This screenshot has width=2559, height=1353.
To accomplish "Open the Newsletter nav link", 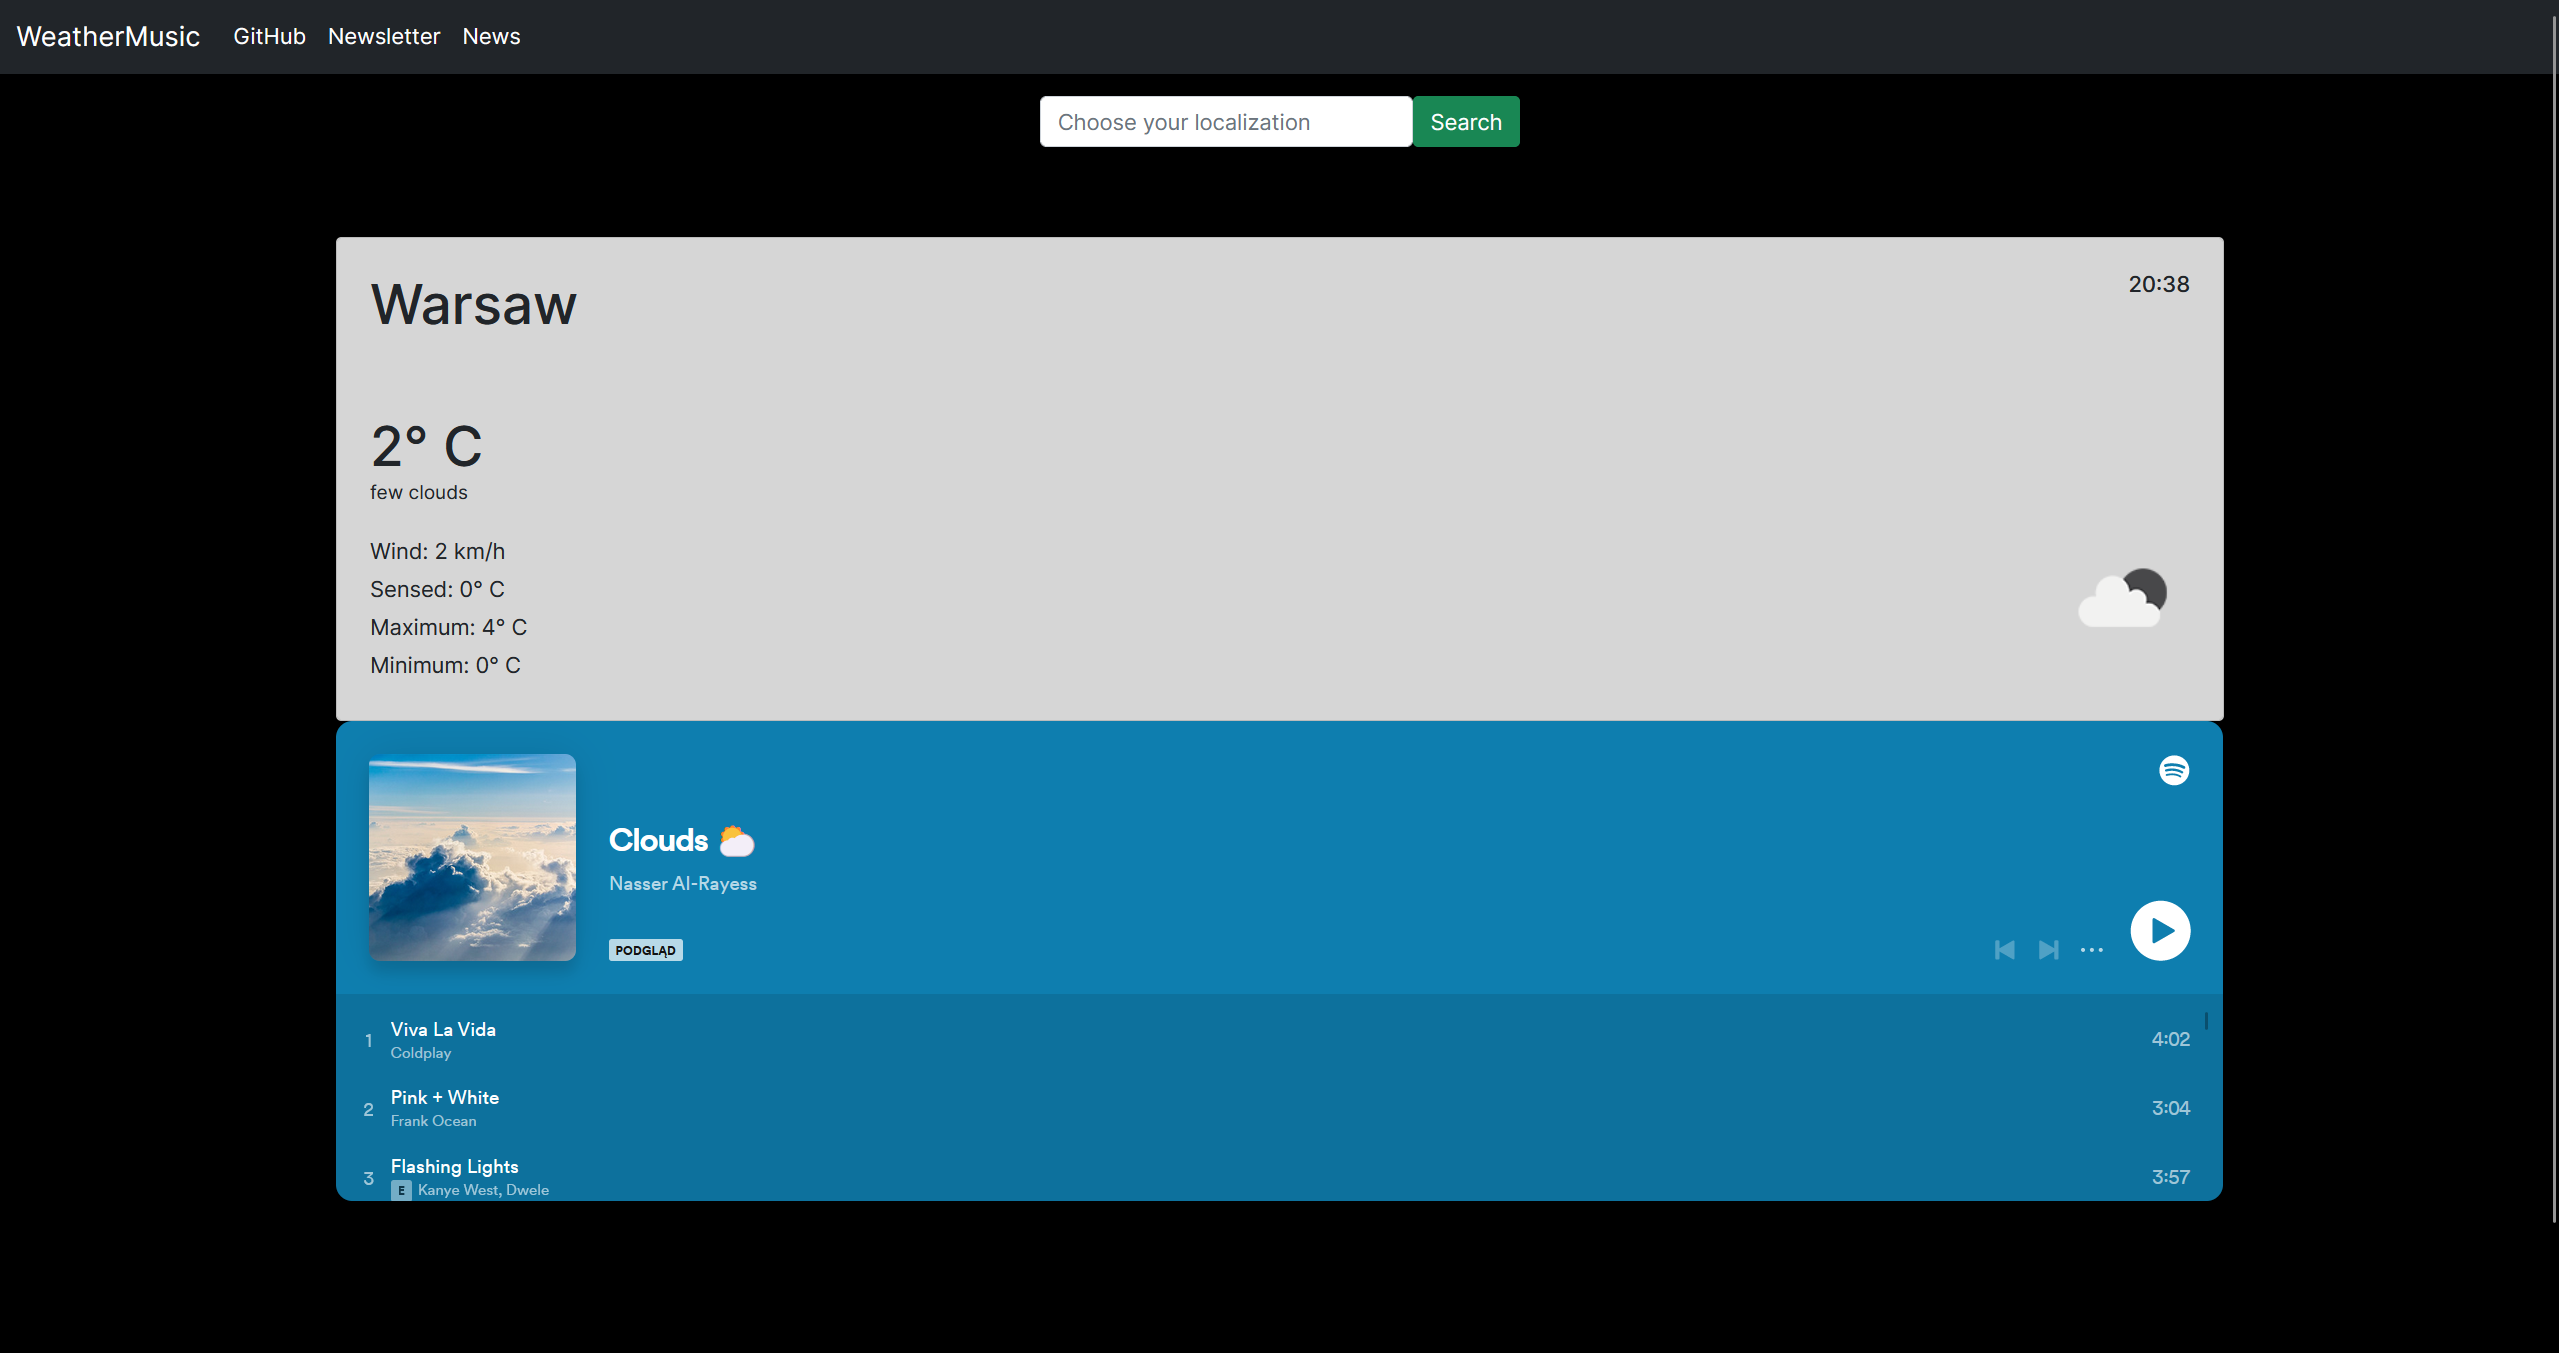I will tap(384, 37).
